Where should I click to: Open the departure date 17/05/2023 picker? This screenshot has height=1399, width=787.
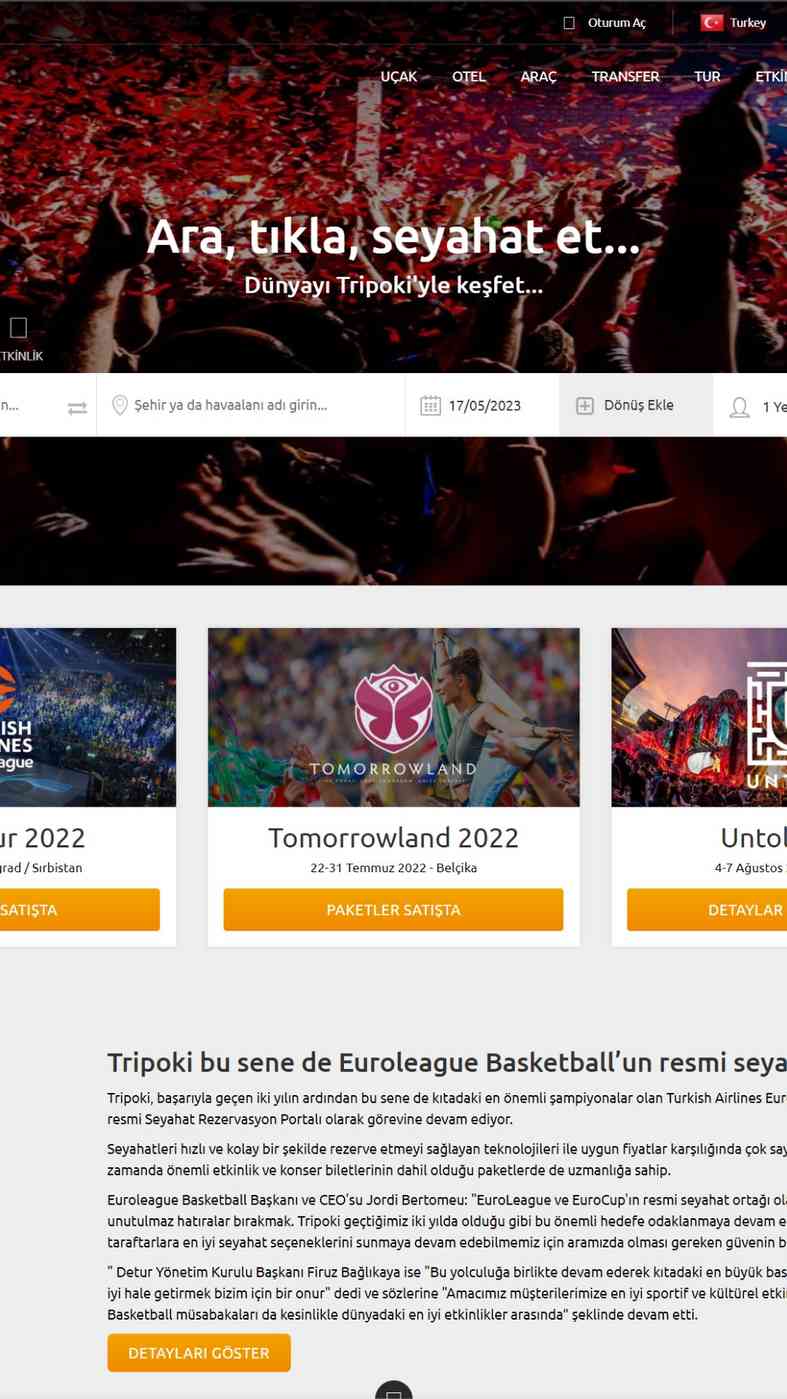coord(485,405)
